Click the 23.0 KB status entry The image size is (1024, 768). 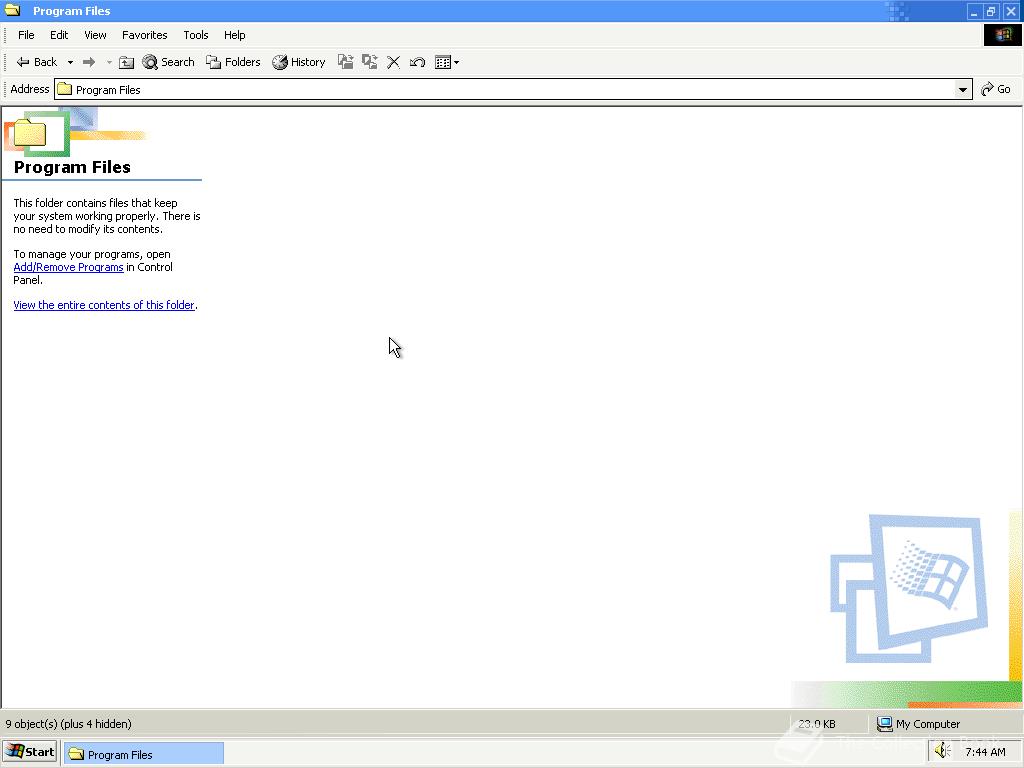tap(816, 724)
